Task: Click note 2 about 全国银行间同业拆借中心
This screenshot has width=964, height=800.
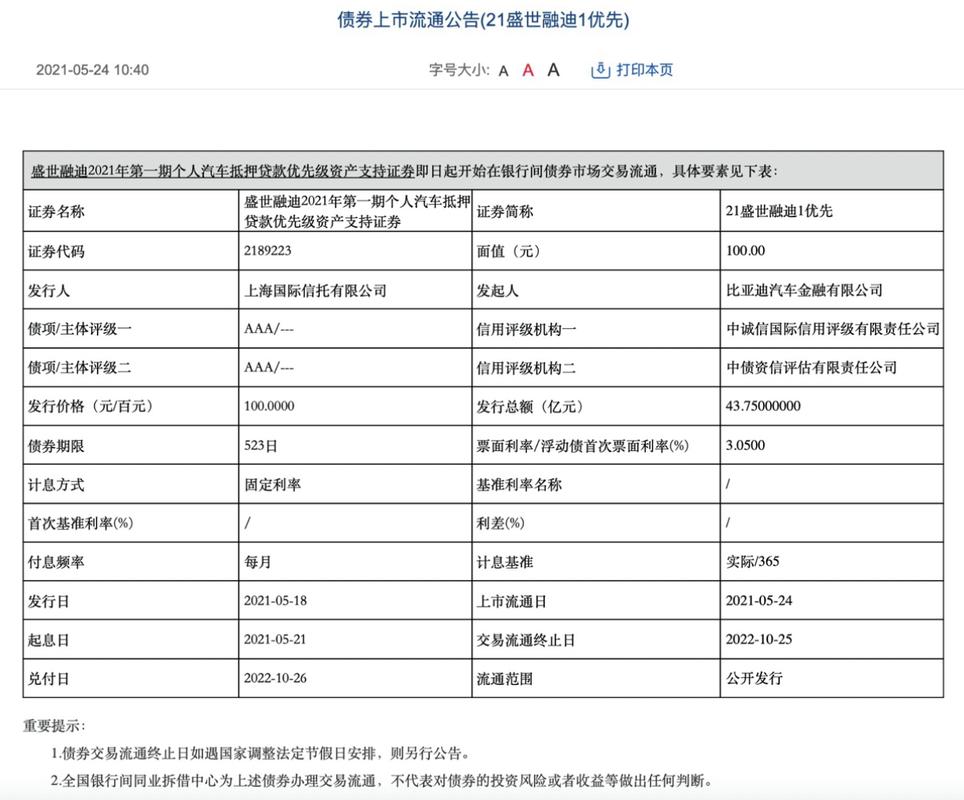Action: tap(382, 780)
